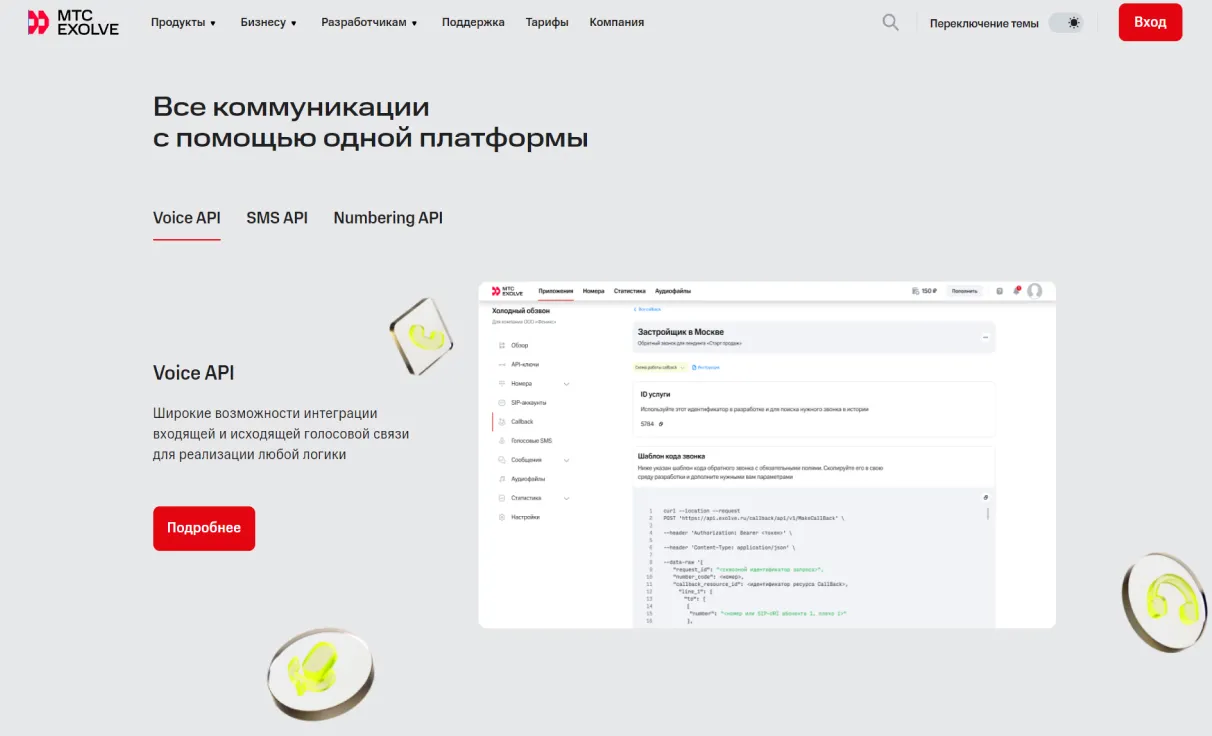Expand the Бизнесу dropdown menu

pos(269,22)
